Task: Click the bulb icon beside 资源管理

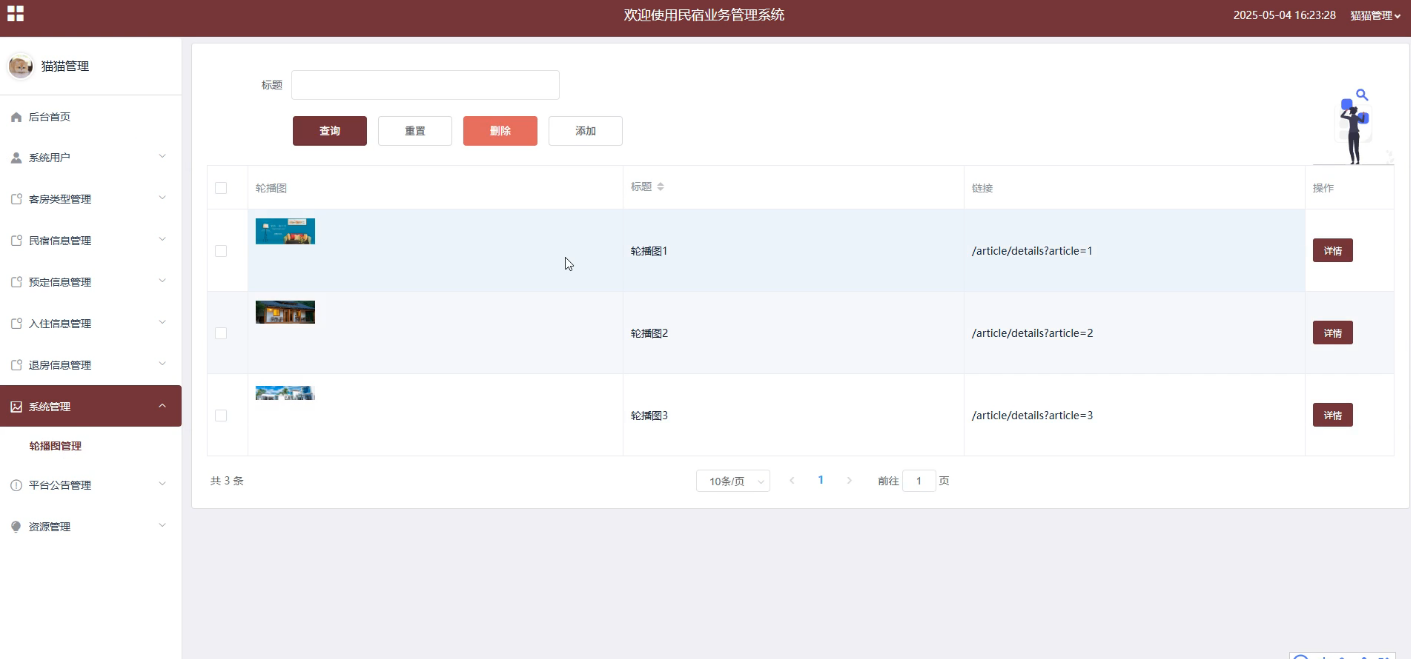Action: pyautogui.click(x=16, y=527)
